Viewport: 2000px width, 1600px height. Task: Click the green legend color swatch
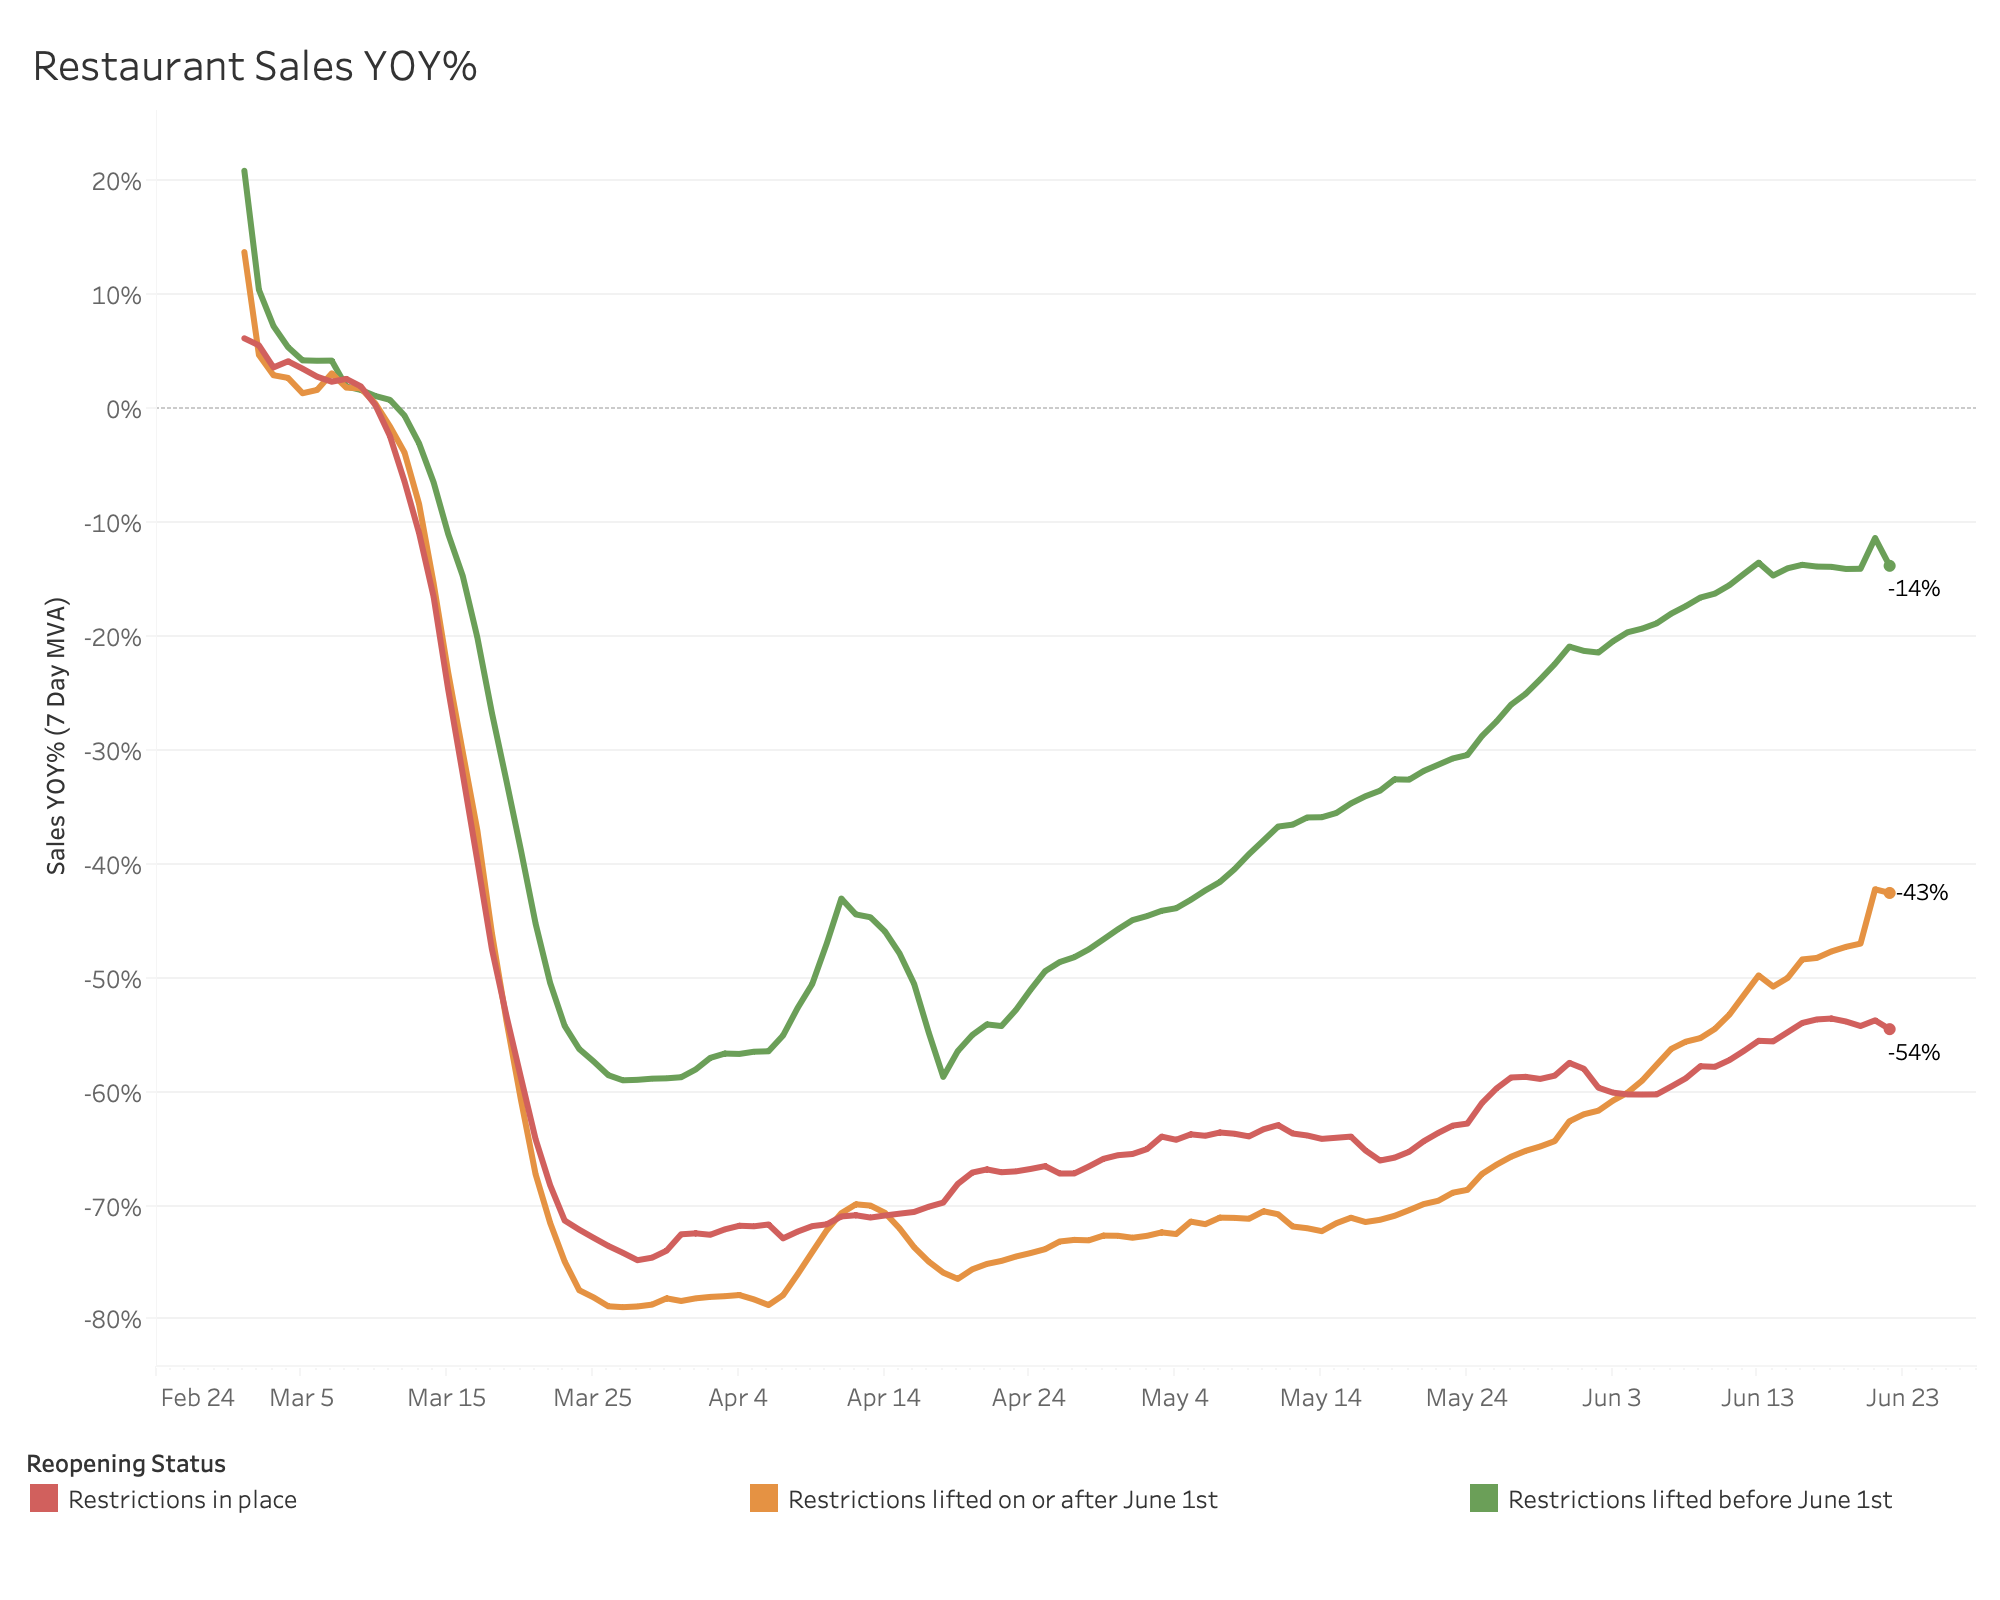tap(1484, 1498)
